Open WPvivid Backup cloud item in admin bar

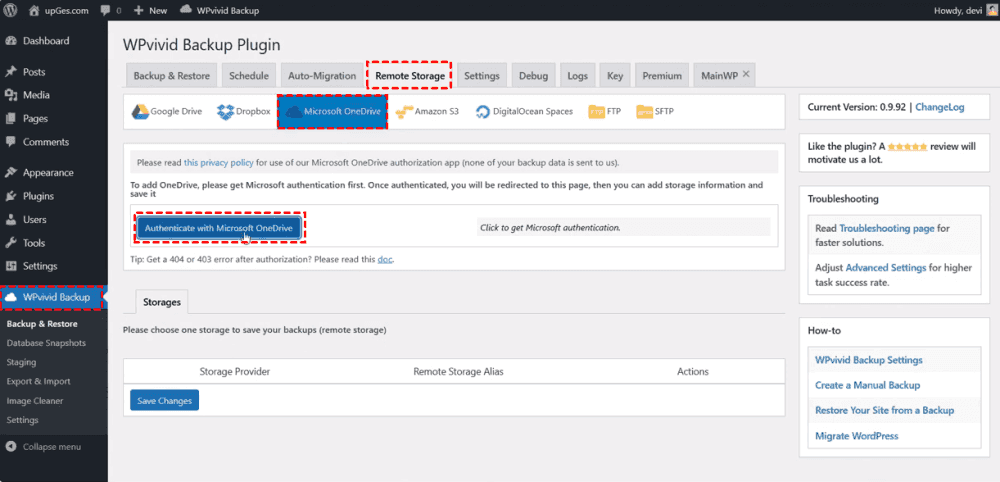click(219, 11)
